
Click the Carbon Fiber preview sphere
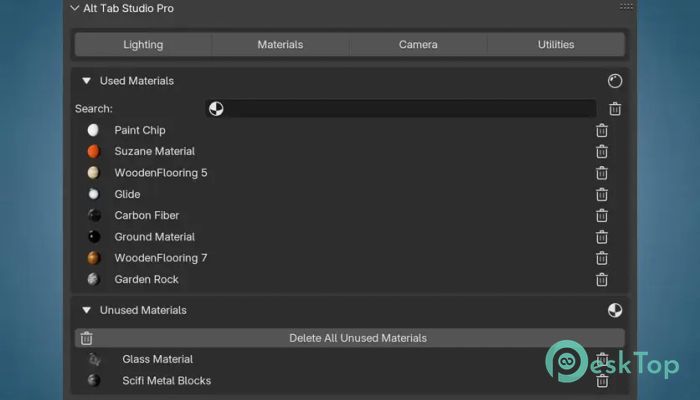pyautogui.click(x=94, y=215)
